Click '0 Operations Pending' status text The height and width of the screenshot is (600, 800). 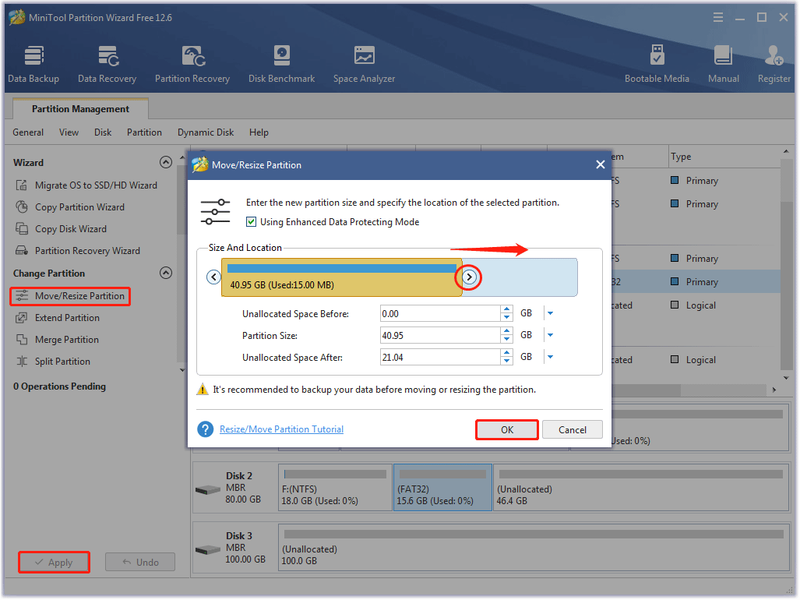click(60, 386)
